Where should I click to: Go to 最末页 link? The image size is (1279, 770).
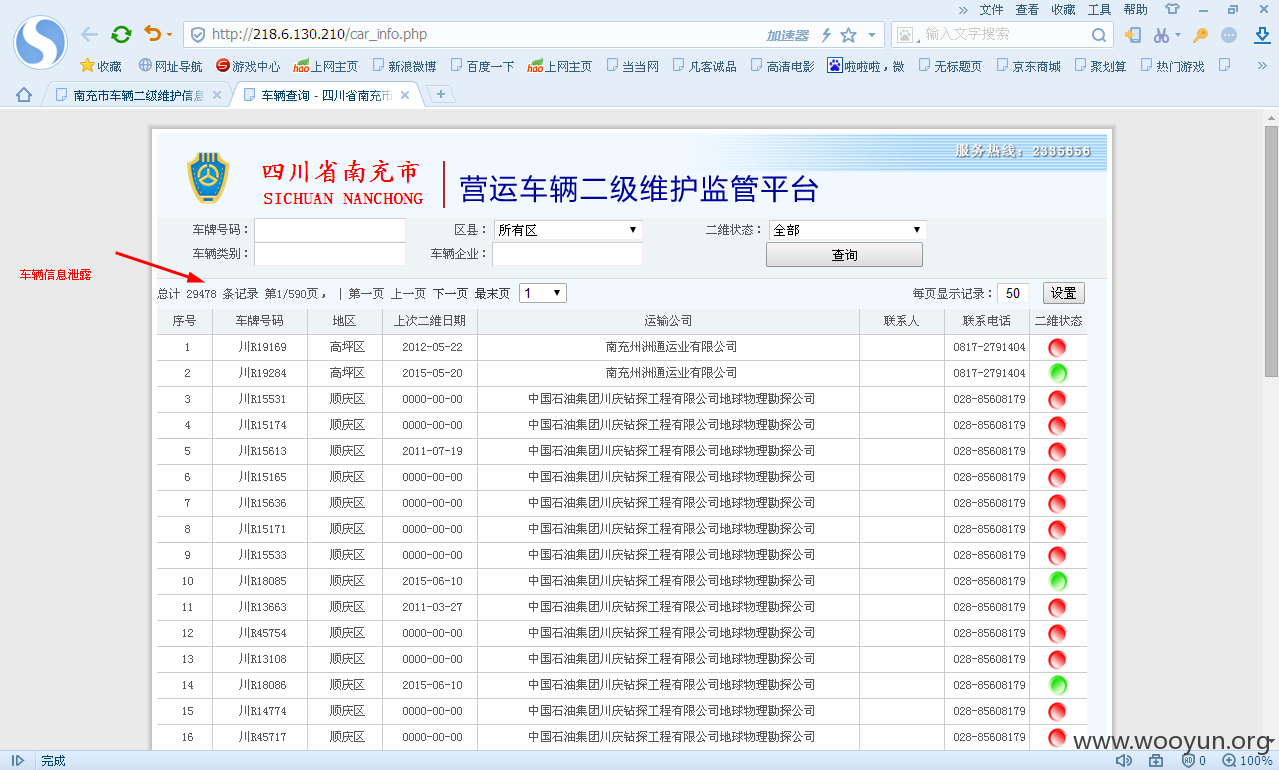(x=492, y=293)
